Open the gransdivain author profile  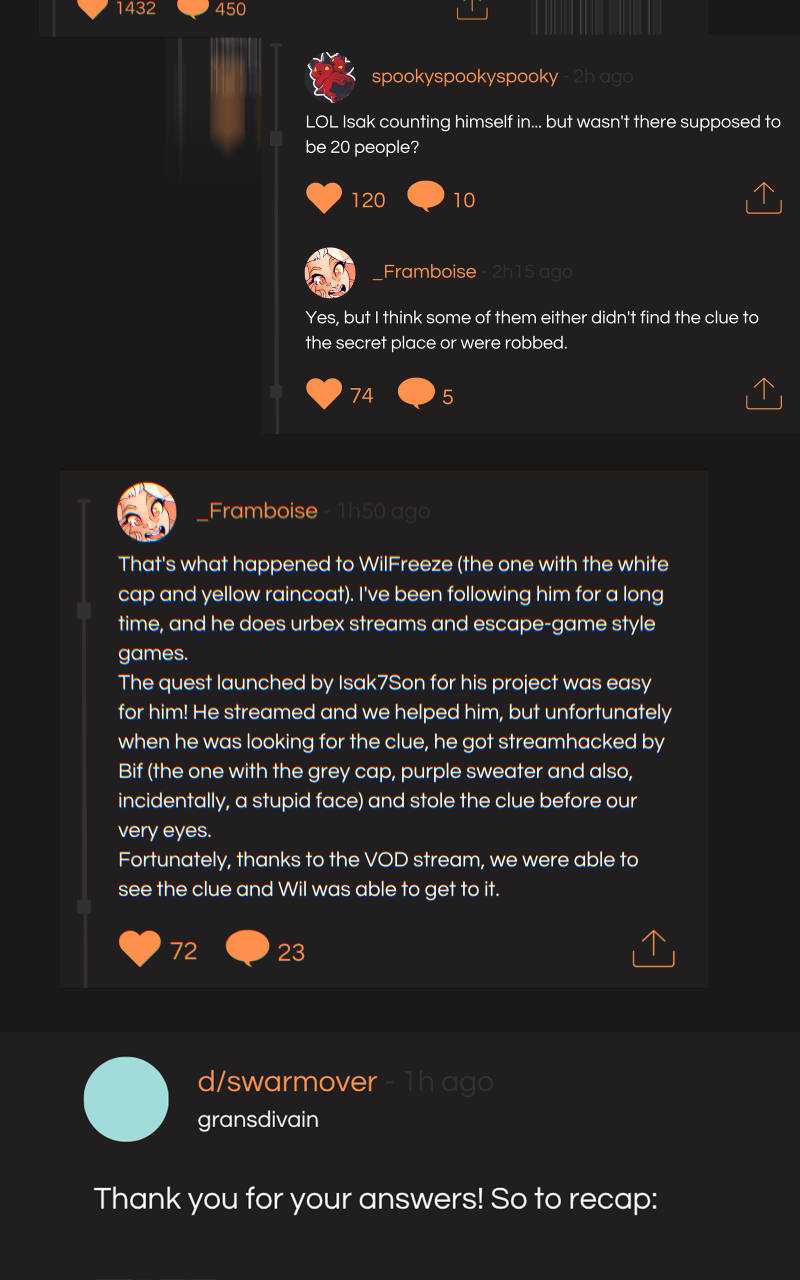coord(258,1119)
